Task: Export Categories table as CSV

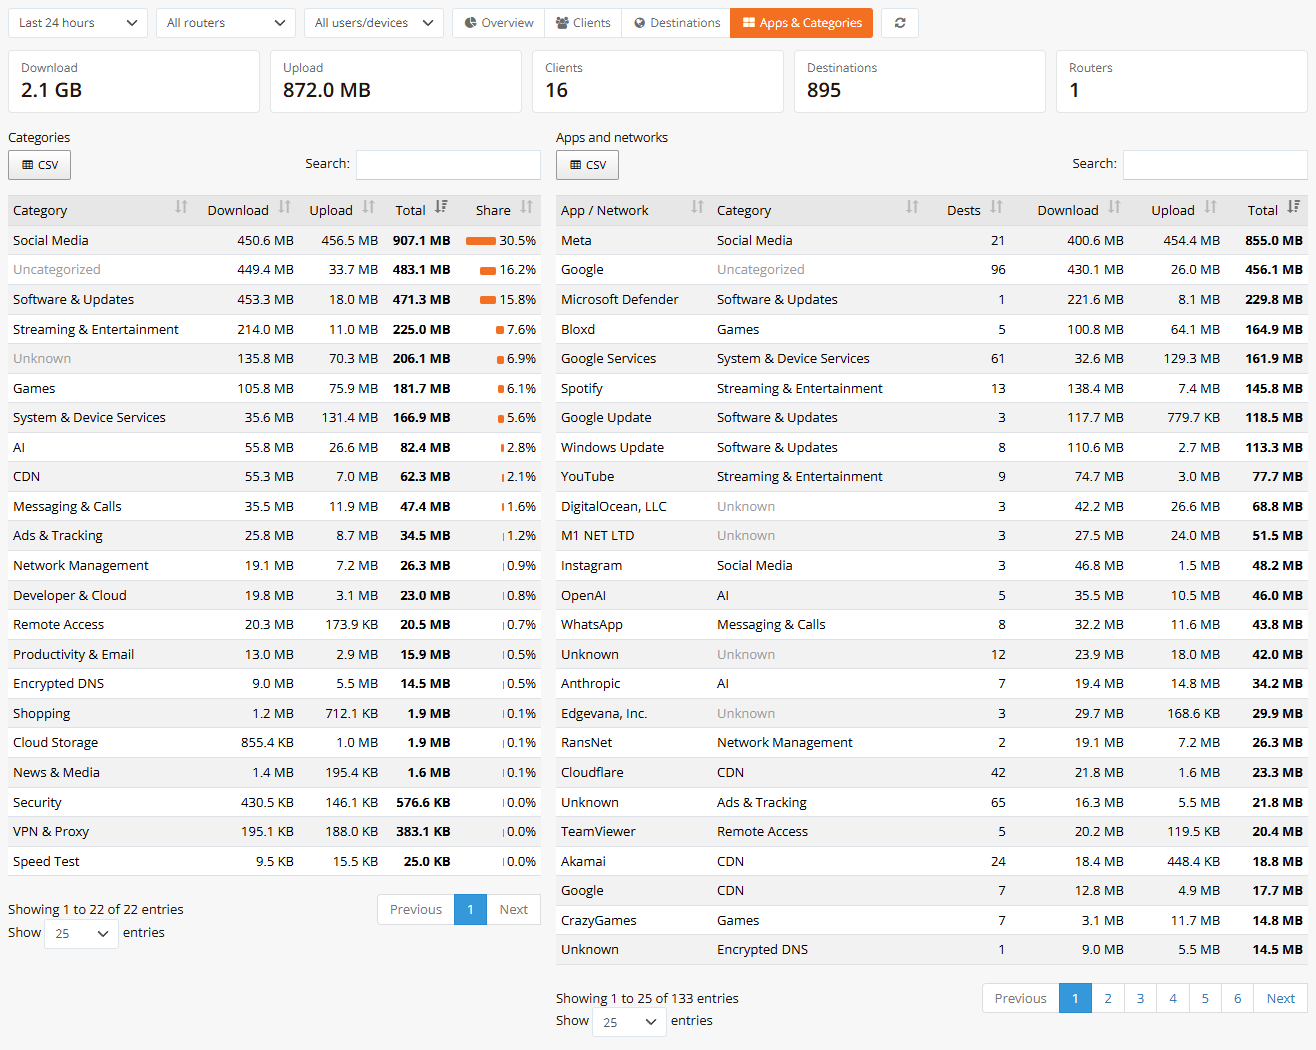Action: pyautogui.click(x=39, y=165)
